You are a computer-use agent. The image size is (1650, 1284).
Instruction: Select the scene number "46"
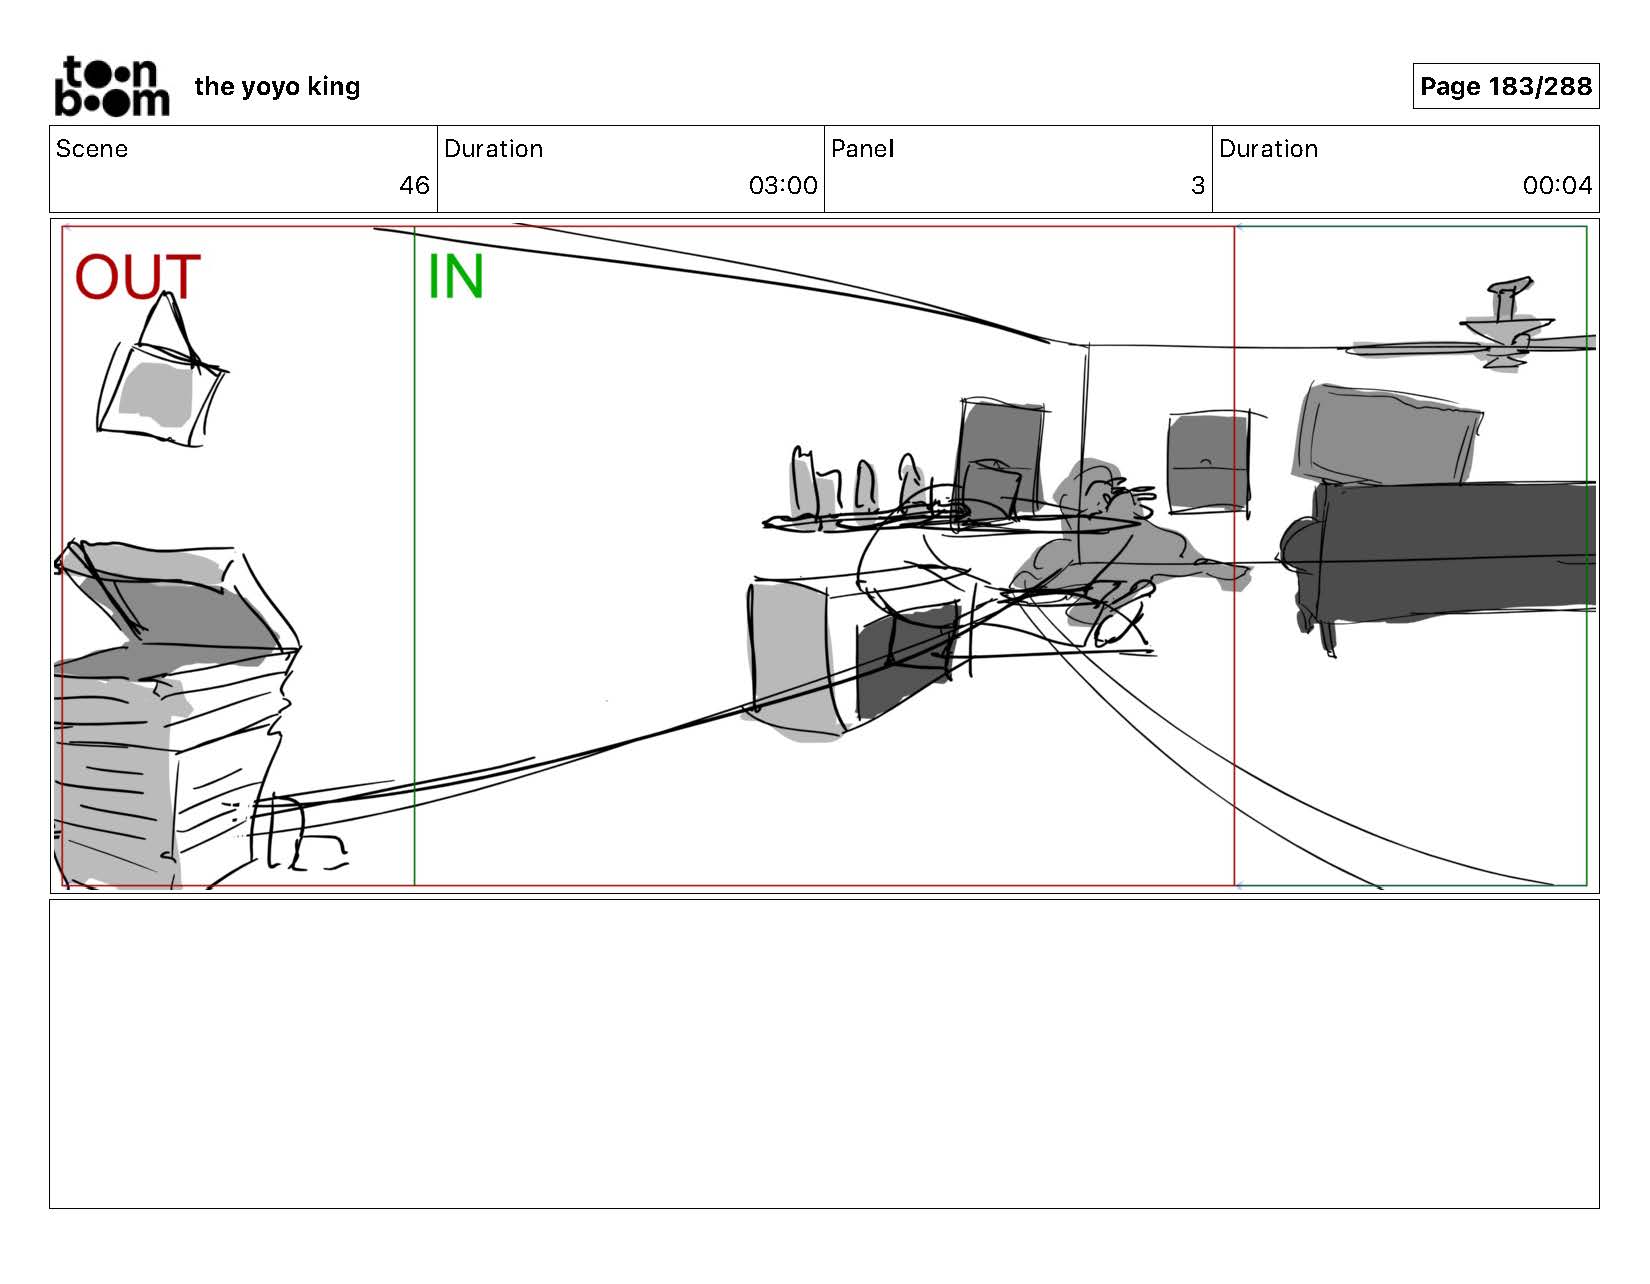pos(414,185)
